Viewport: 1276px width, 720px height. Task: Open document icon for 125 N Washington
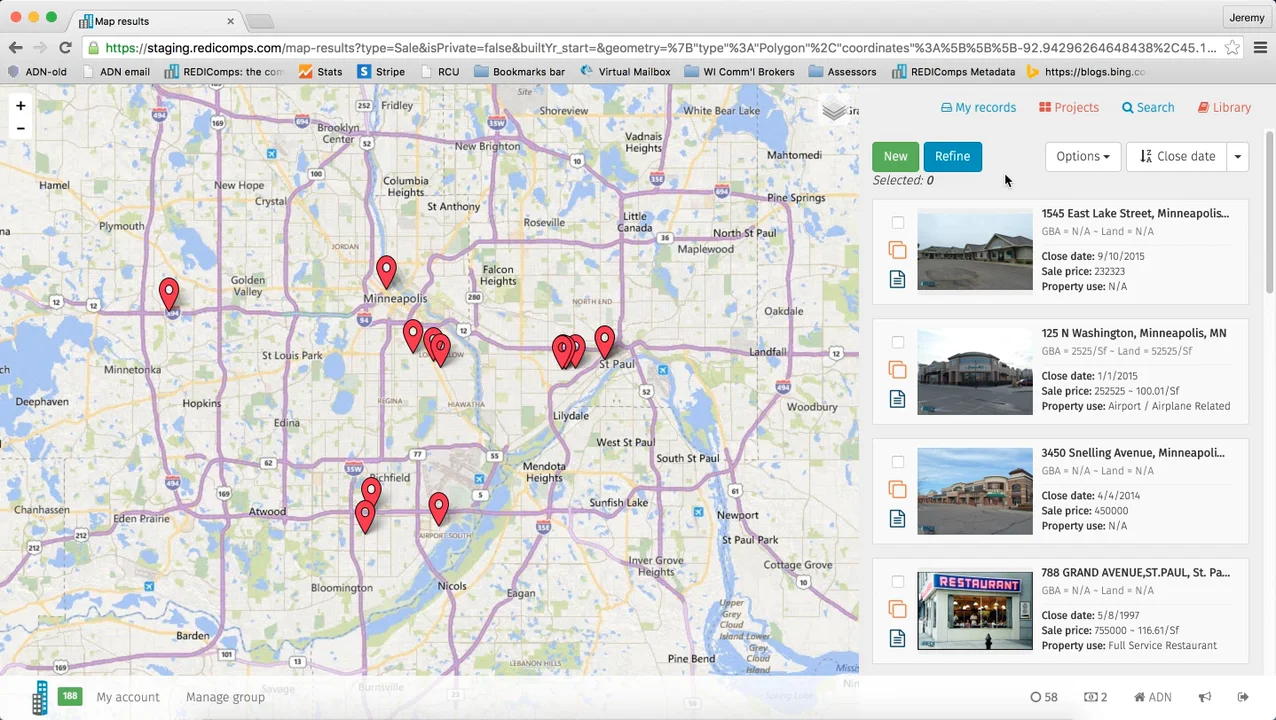897,399
